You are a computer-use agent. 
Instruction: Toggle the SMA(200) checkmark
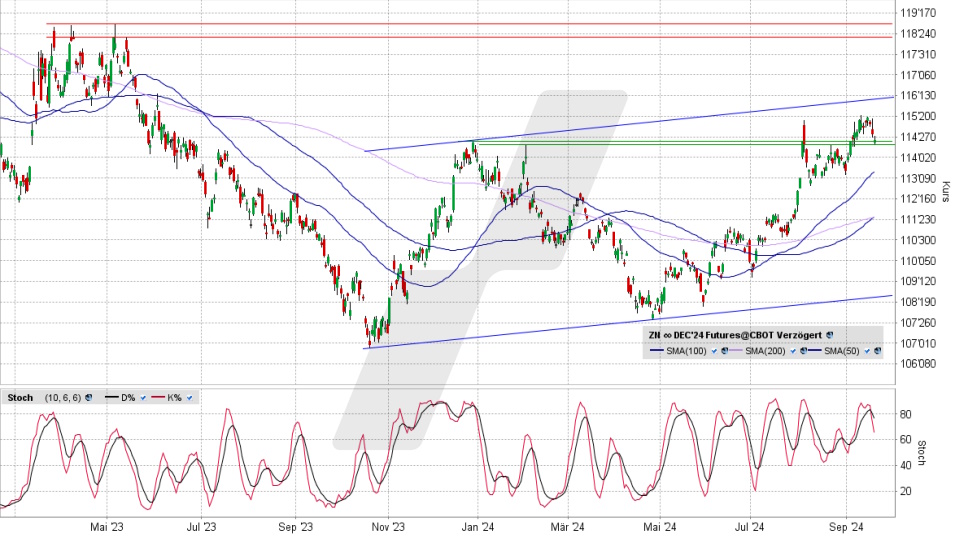[x=793, y=351]
